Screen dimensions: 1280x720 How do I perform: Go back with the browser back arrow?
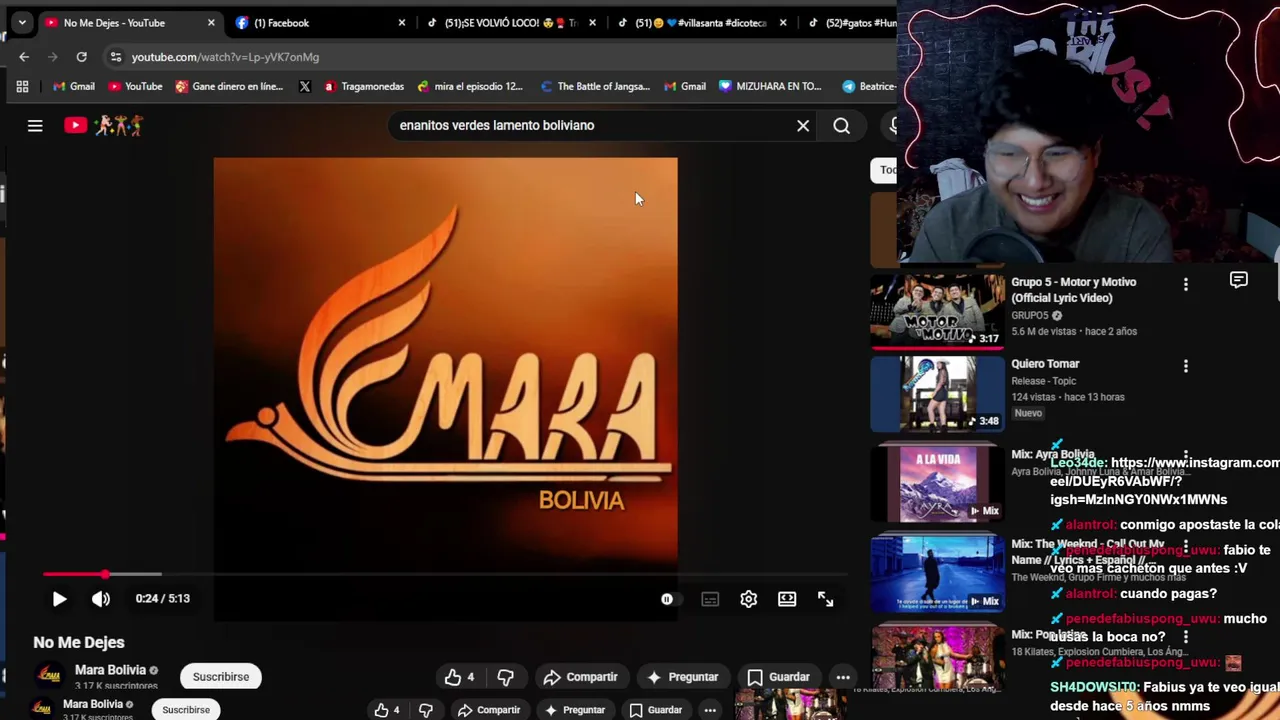click(24, 57)
